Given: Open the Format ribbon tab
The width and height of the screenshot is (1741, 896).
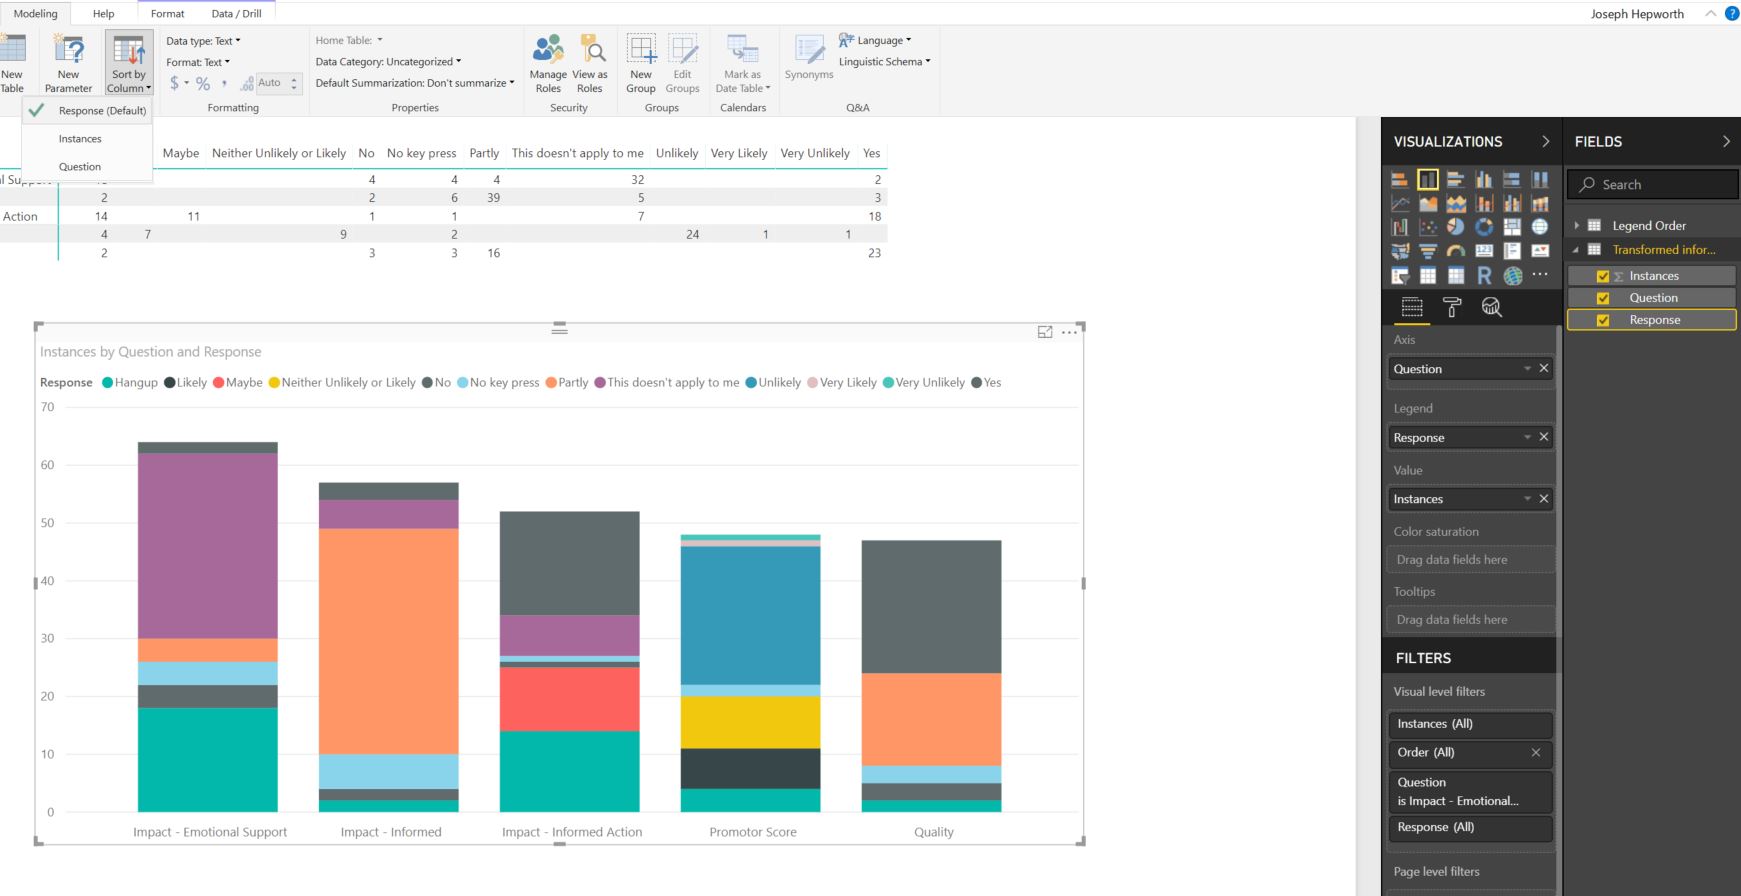Looking at the screenshot, I should [x=167, y=14].
